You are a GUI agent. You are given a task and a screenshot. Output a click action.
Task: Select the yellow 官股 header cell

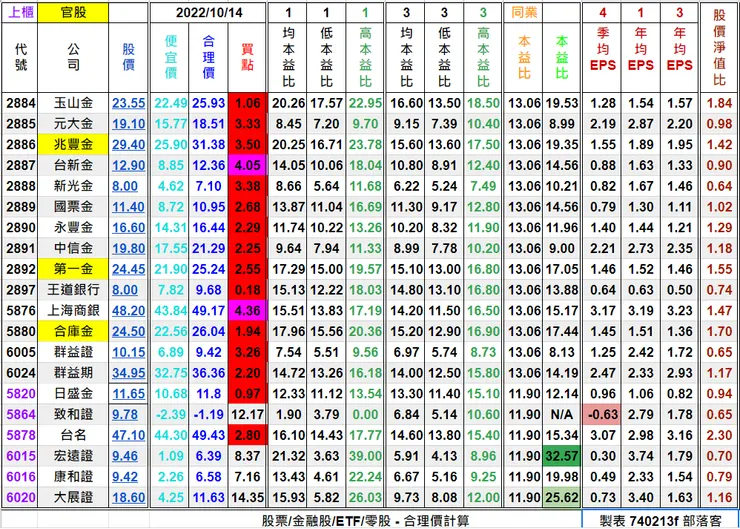click(73, 12)
